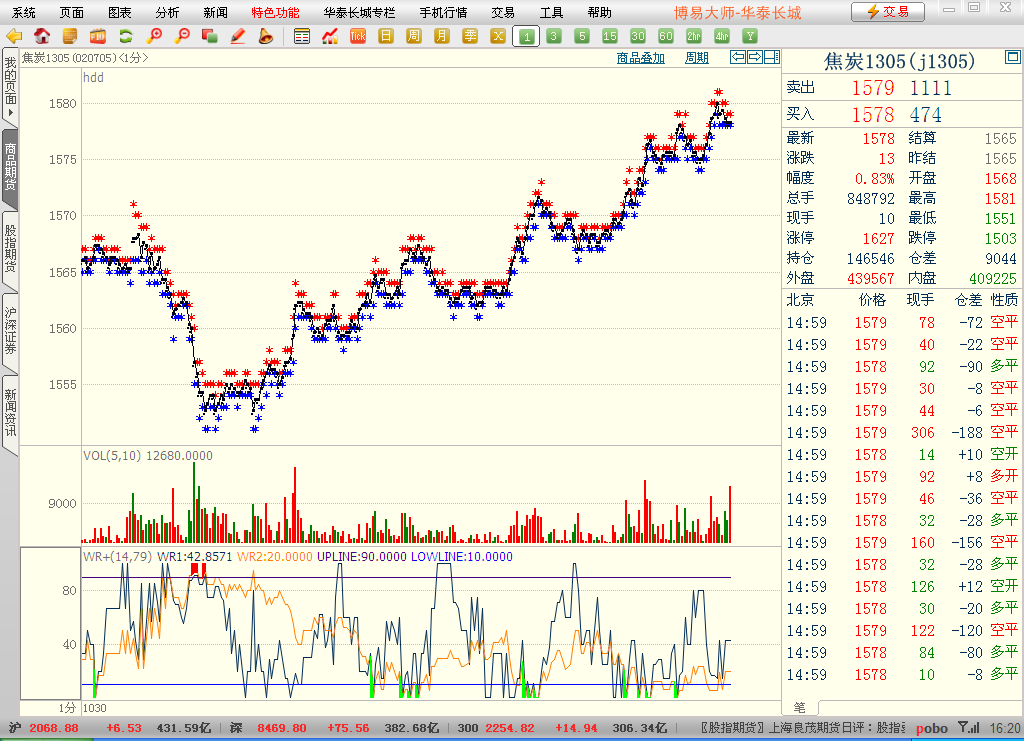This screenshot has height=741, width=1024.
Task: Click the signal strength icon
Action: 968,727
